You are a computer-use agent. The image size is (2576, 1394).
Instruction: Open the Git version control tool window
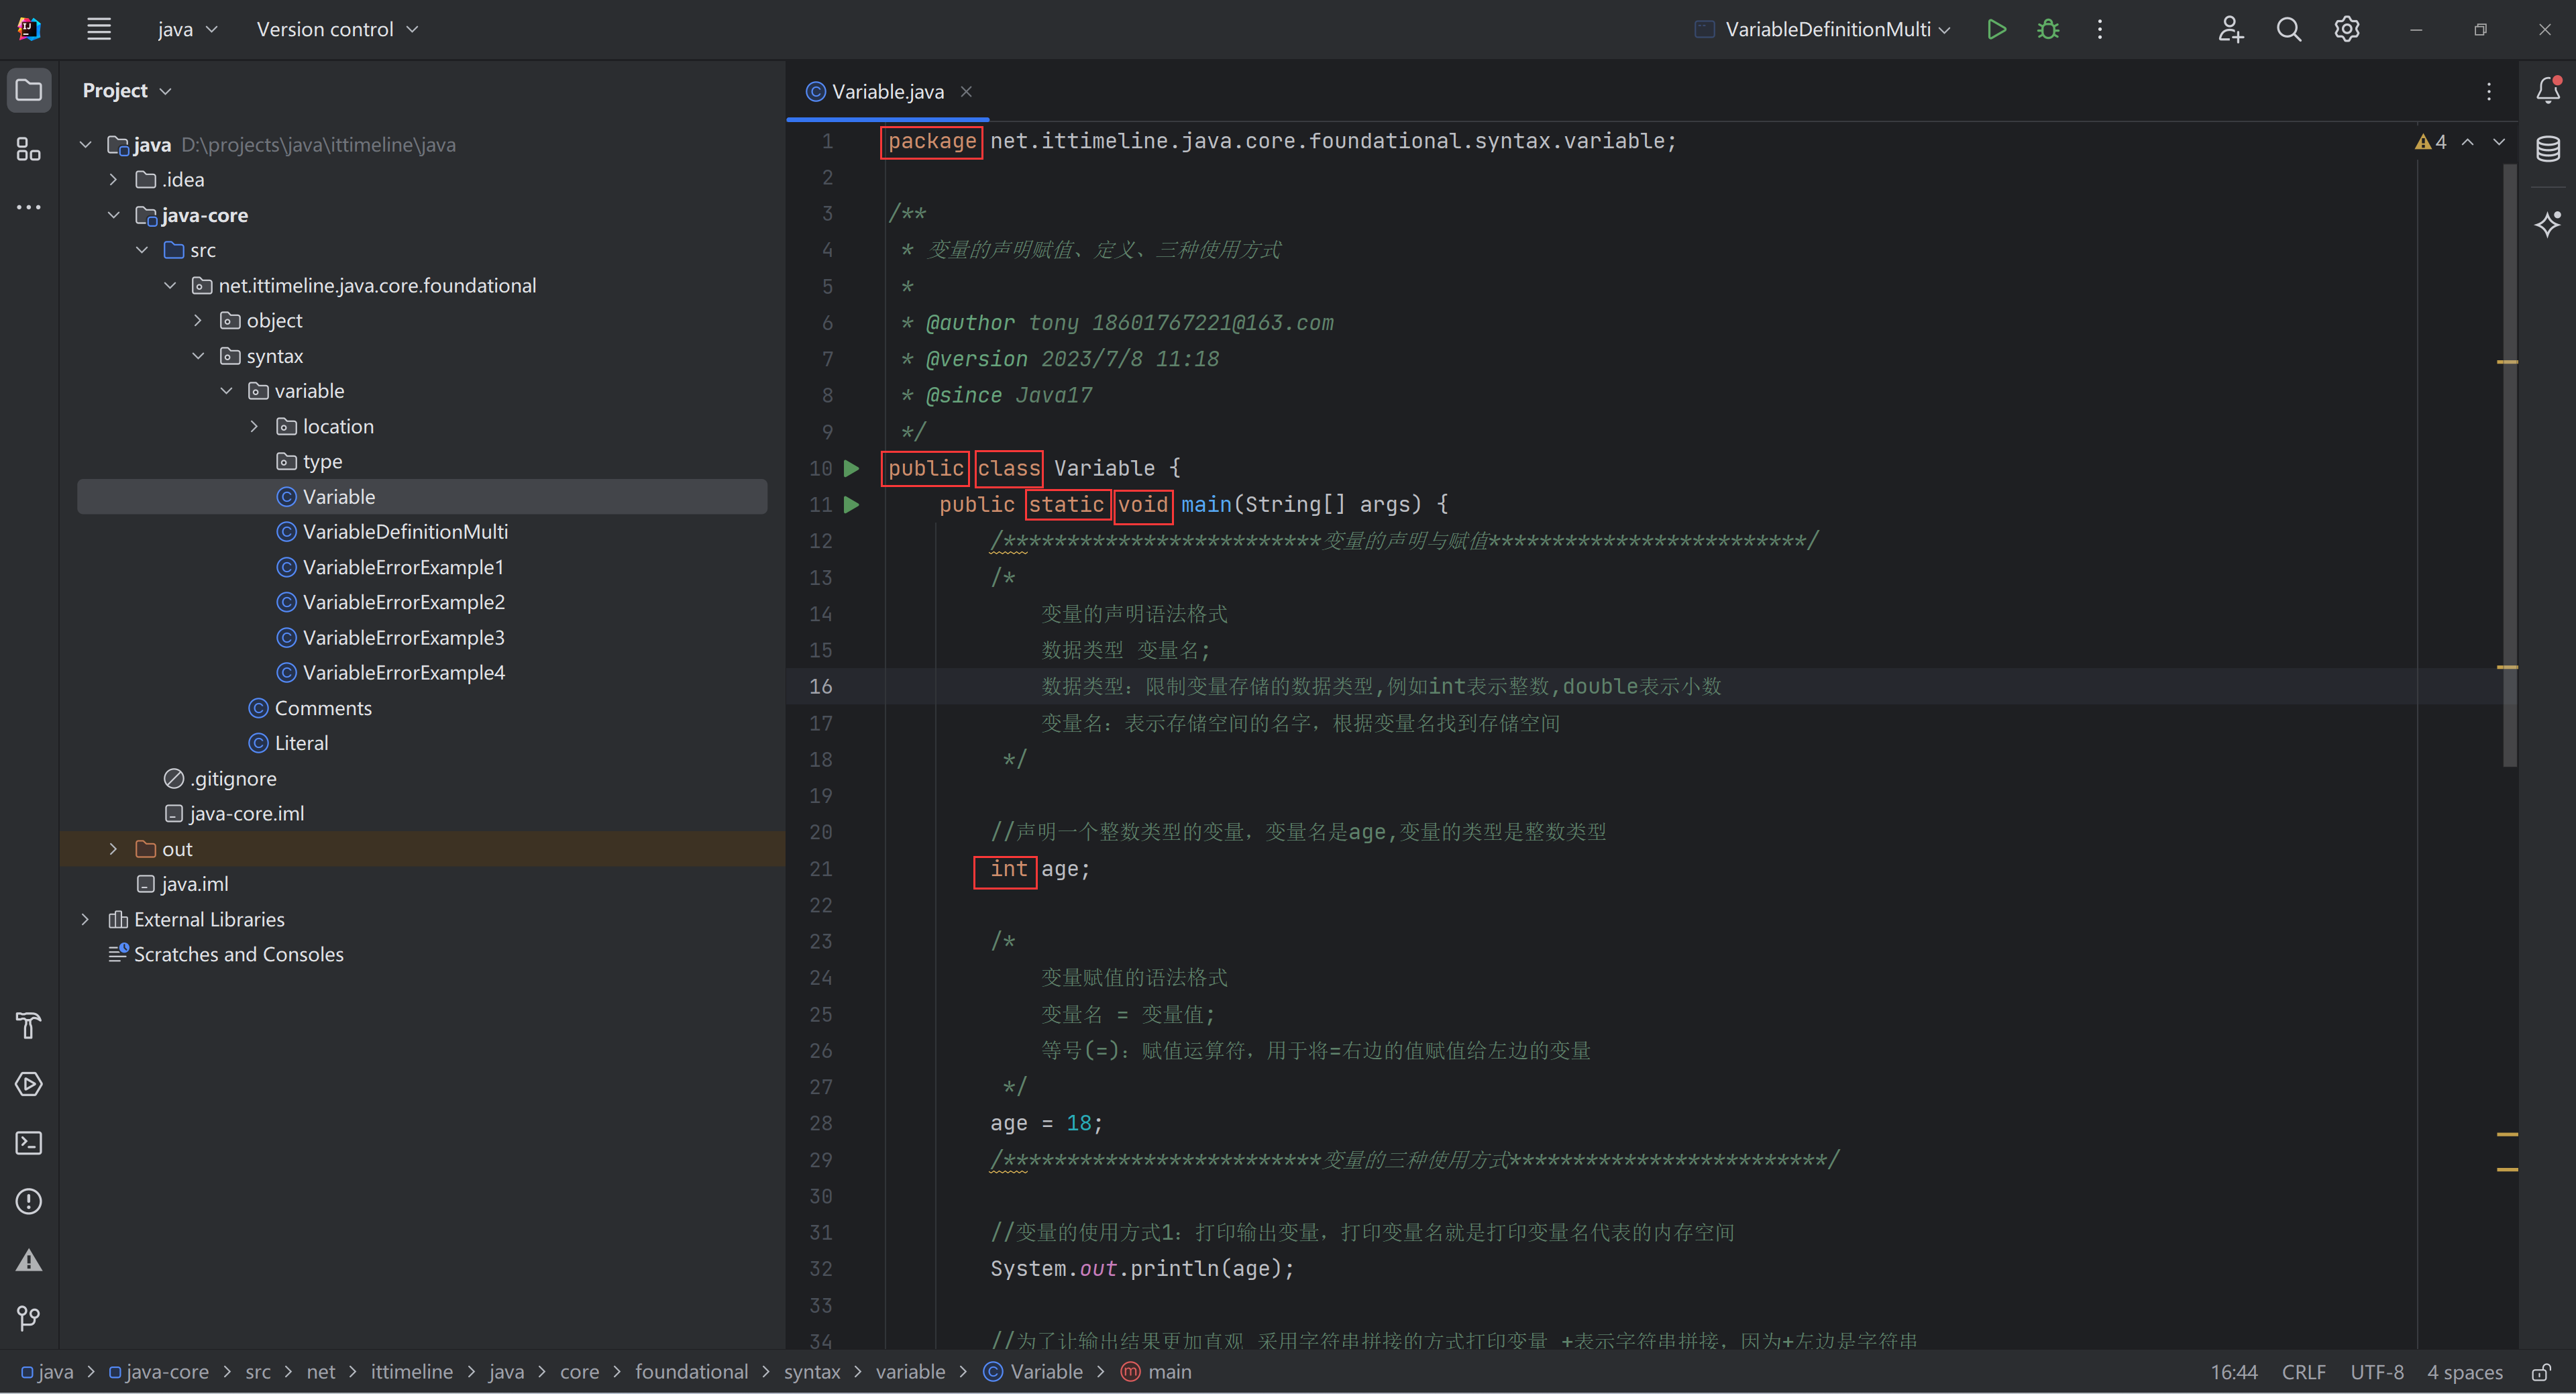point(29,1318)
